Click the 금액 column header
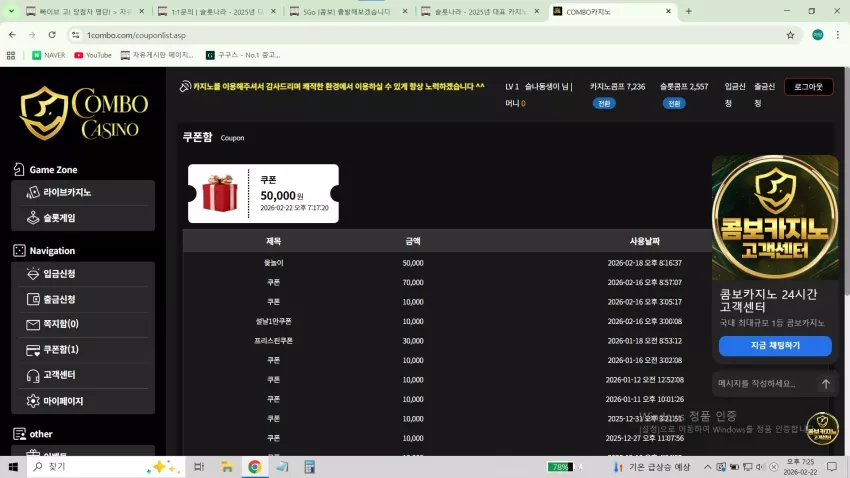The image size is (850, 478). pyautogui.click(x=413, y=241)
